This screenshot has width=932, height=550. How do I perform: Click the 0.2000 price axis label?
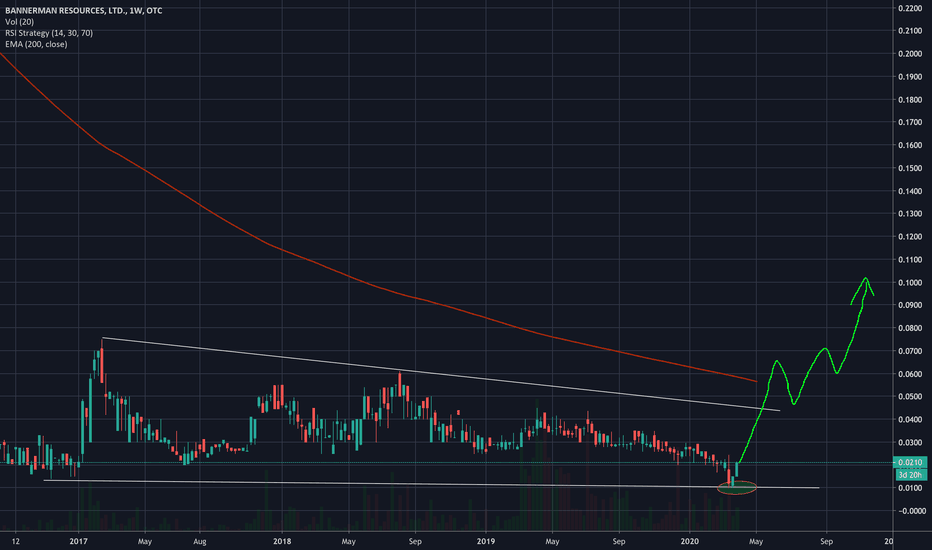[x=910, y=54]
